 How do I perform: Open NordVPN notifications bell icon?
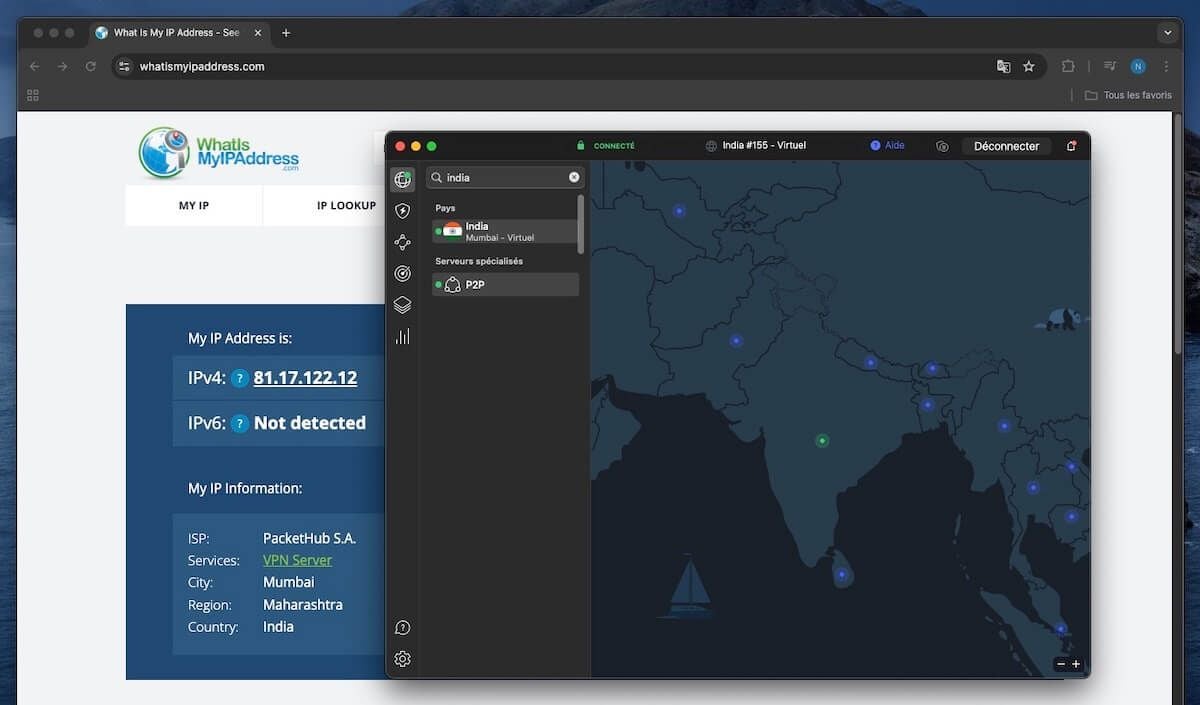click(x=1071, y=146)
